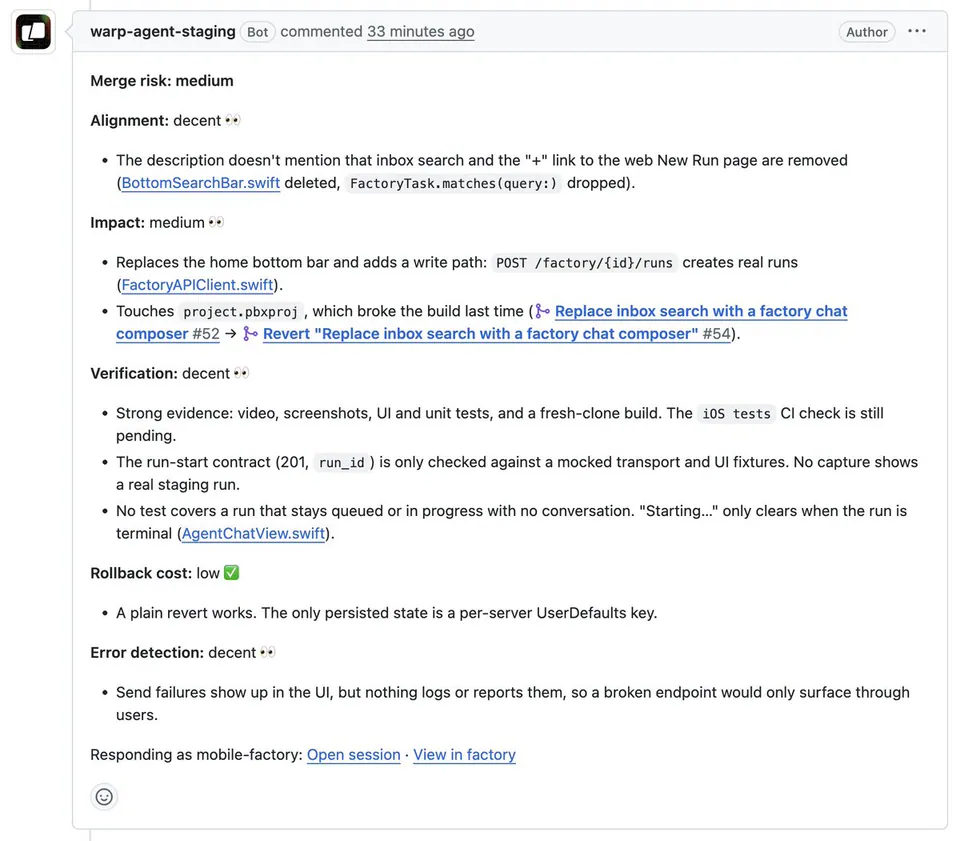
Task: Follow the View in factory link
Action: point(464,755)
